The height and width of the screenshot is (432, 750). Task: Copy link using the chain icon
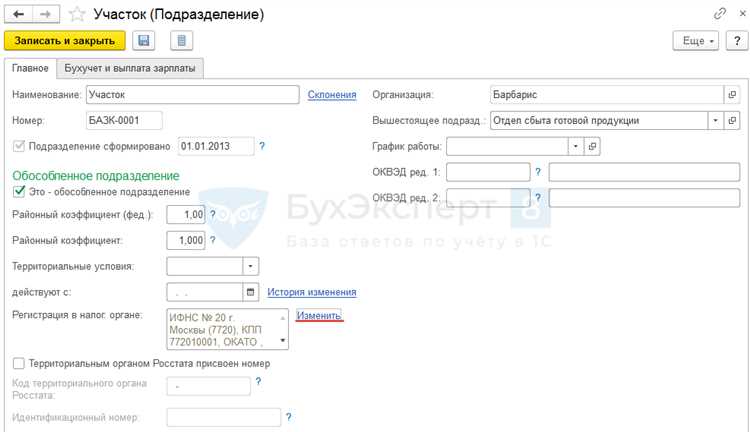pos(720,13)
